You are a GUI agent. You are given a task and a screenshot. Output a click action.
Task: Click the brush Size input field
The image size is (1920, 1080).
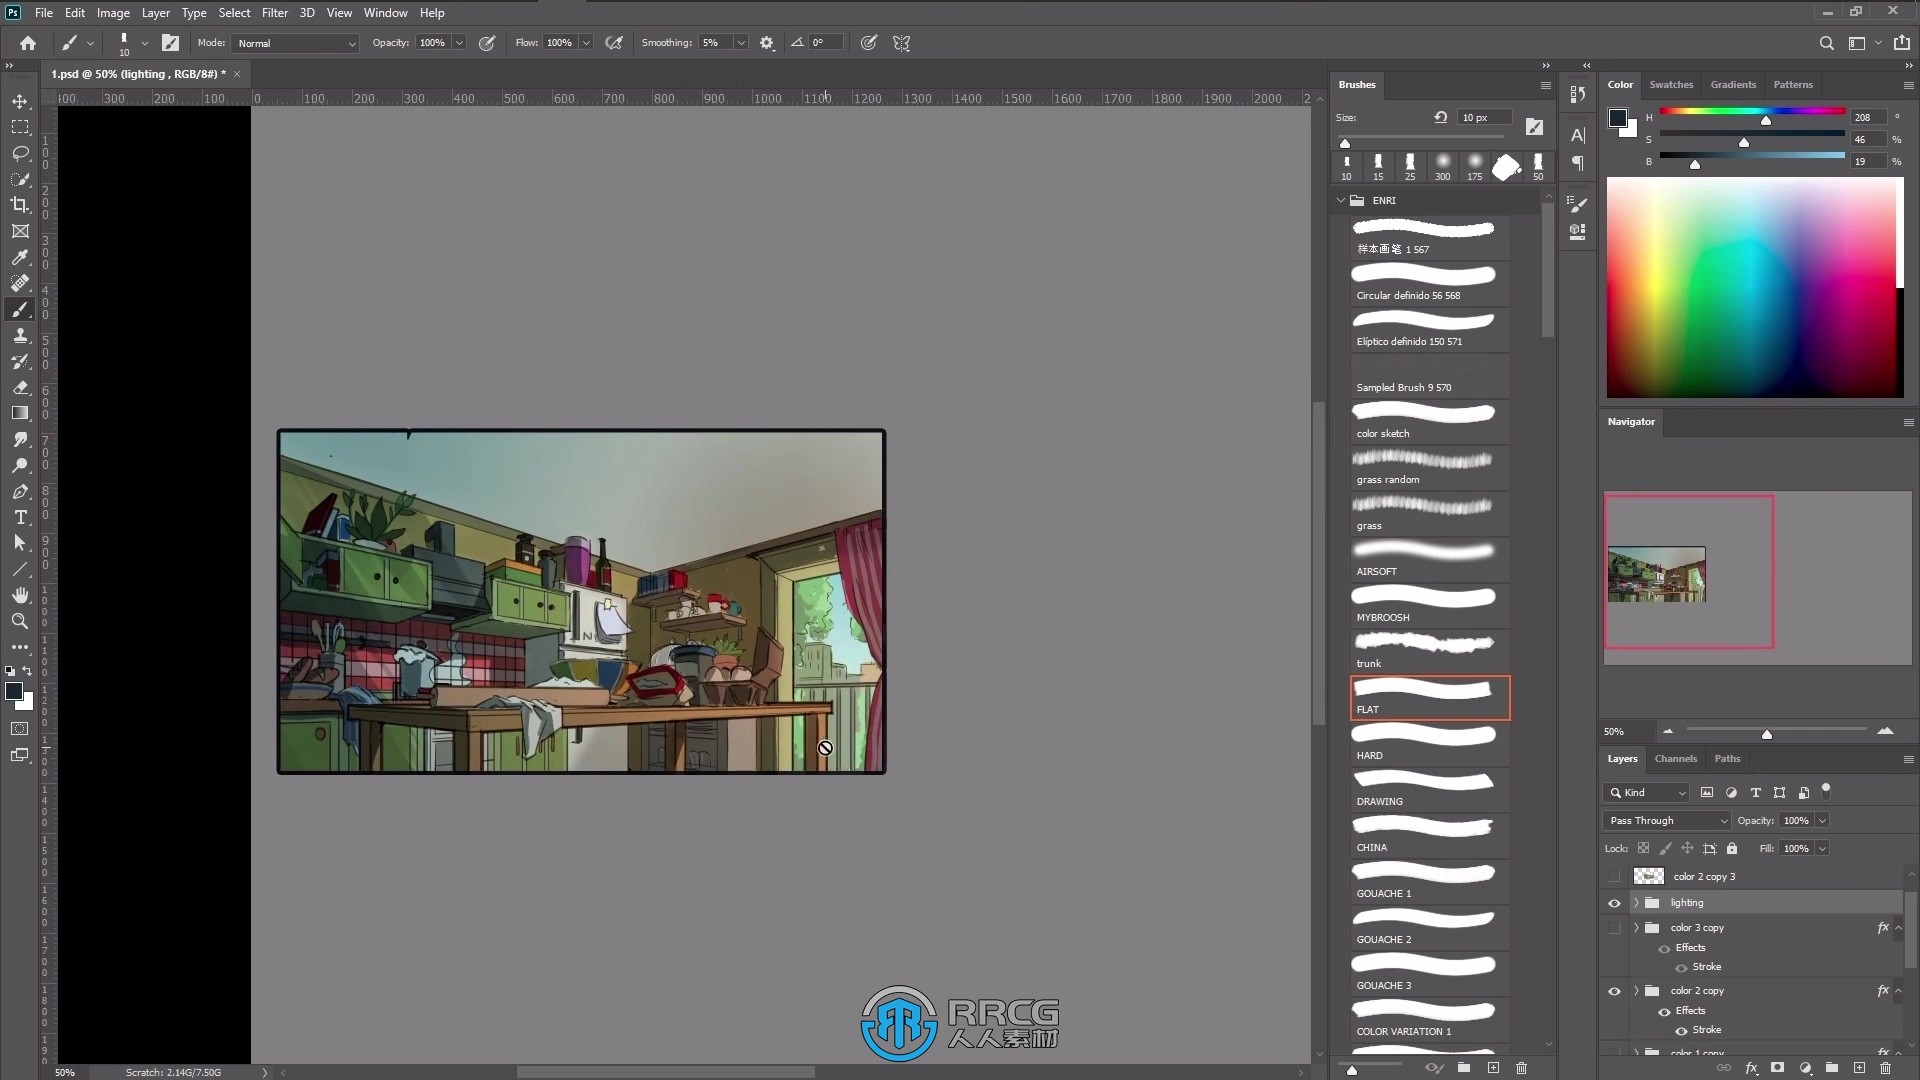[x=1485, y=117]
